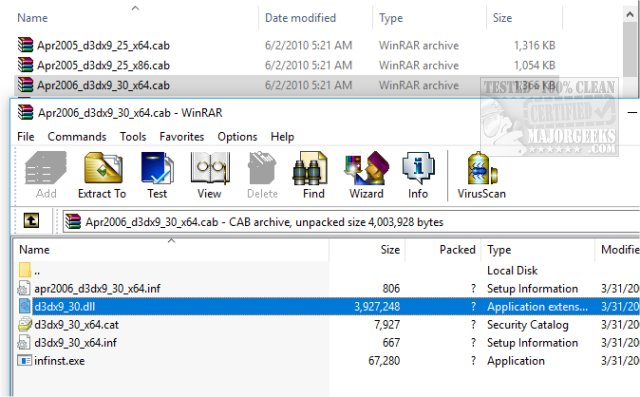
Task: Open the Favorites menu
Action: (182, 137)
